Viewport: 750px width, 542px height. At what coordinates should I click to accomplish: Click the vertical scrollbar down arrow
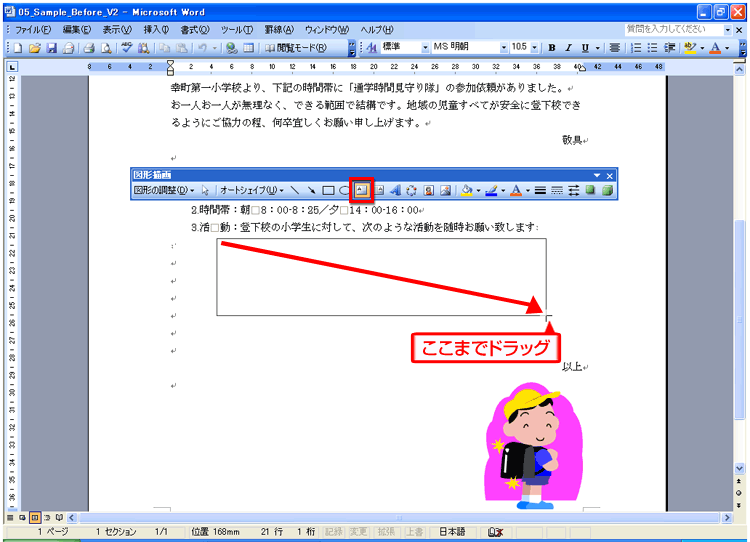click(739, 468)
